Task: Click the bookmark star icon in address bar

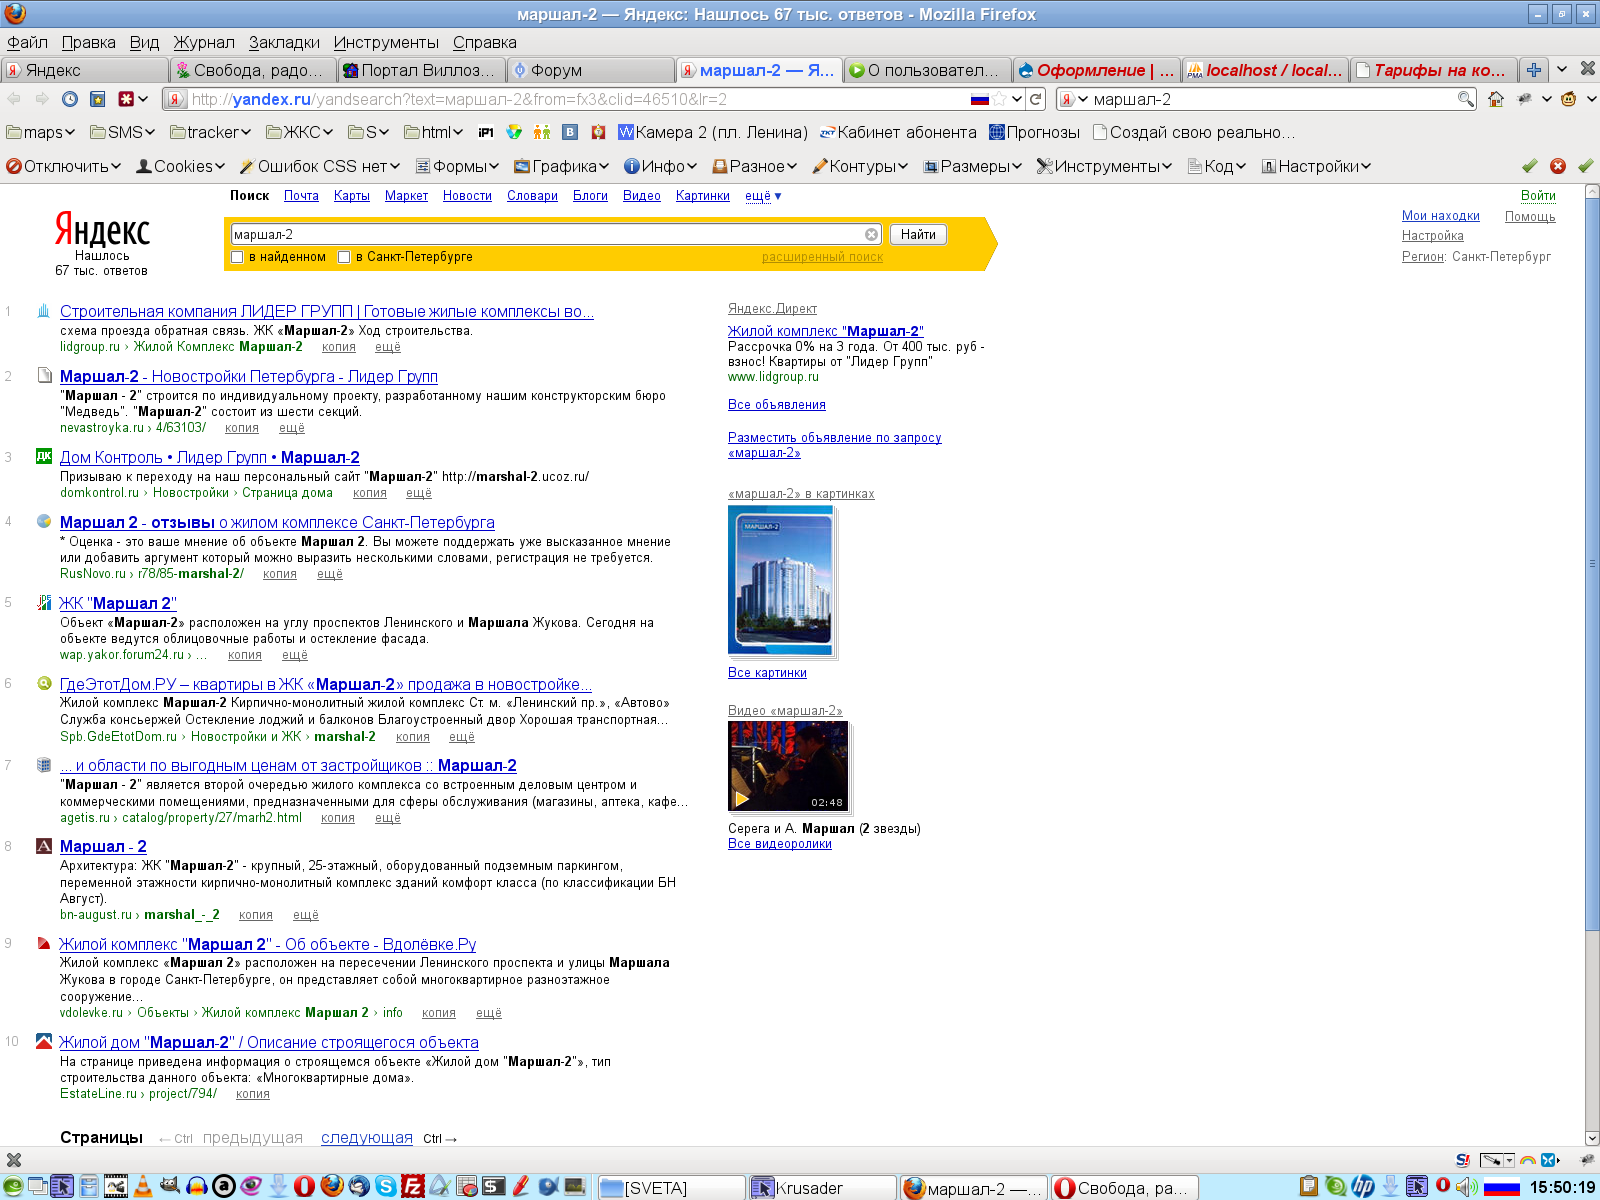Action: tap(999, 99)
